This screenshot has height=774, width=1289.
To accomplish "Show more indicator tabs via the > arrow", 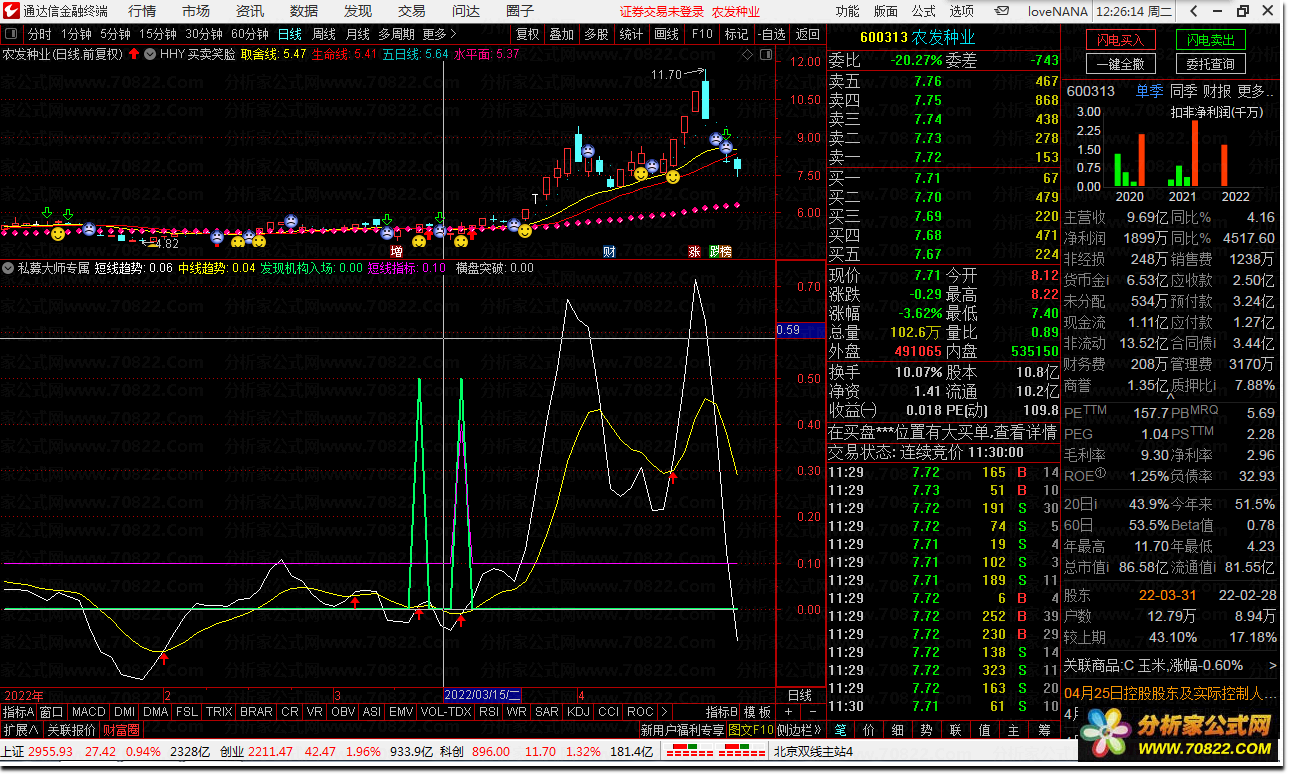I will point(665,712).
